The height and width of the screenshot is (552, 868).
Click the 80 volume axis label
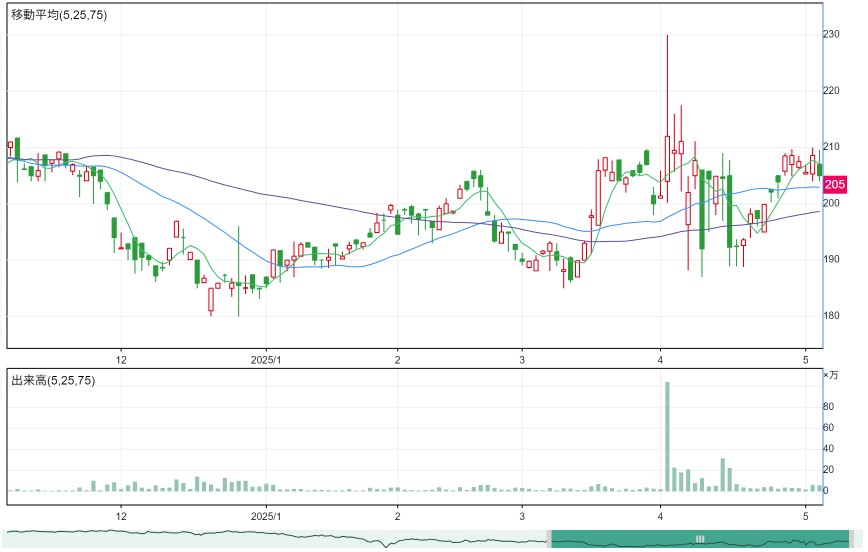coord(828,406)
